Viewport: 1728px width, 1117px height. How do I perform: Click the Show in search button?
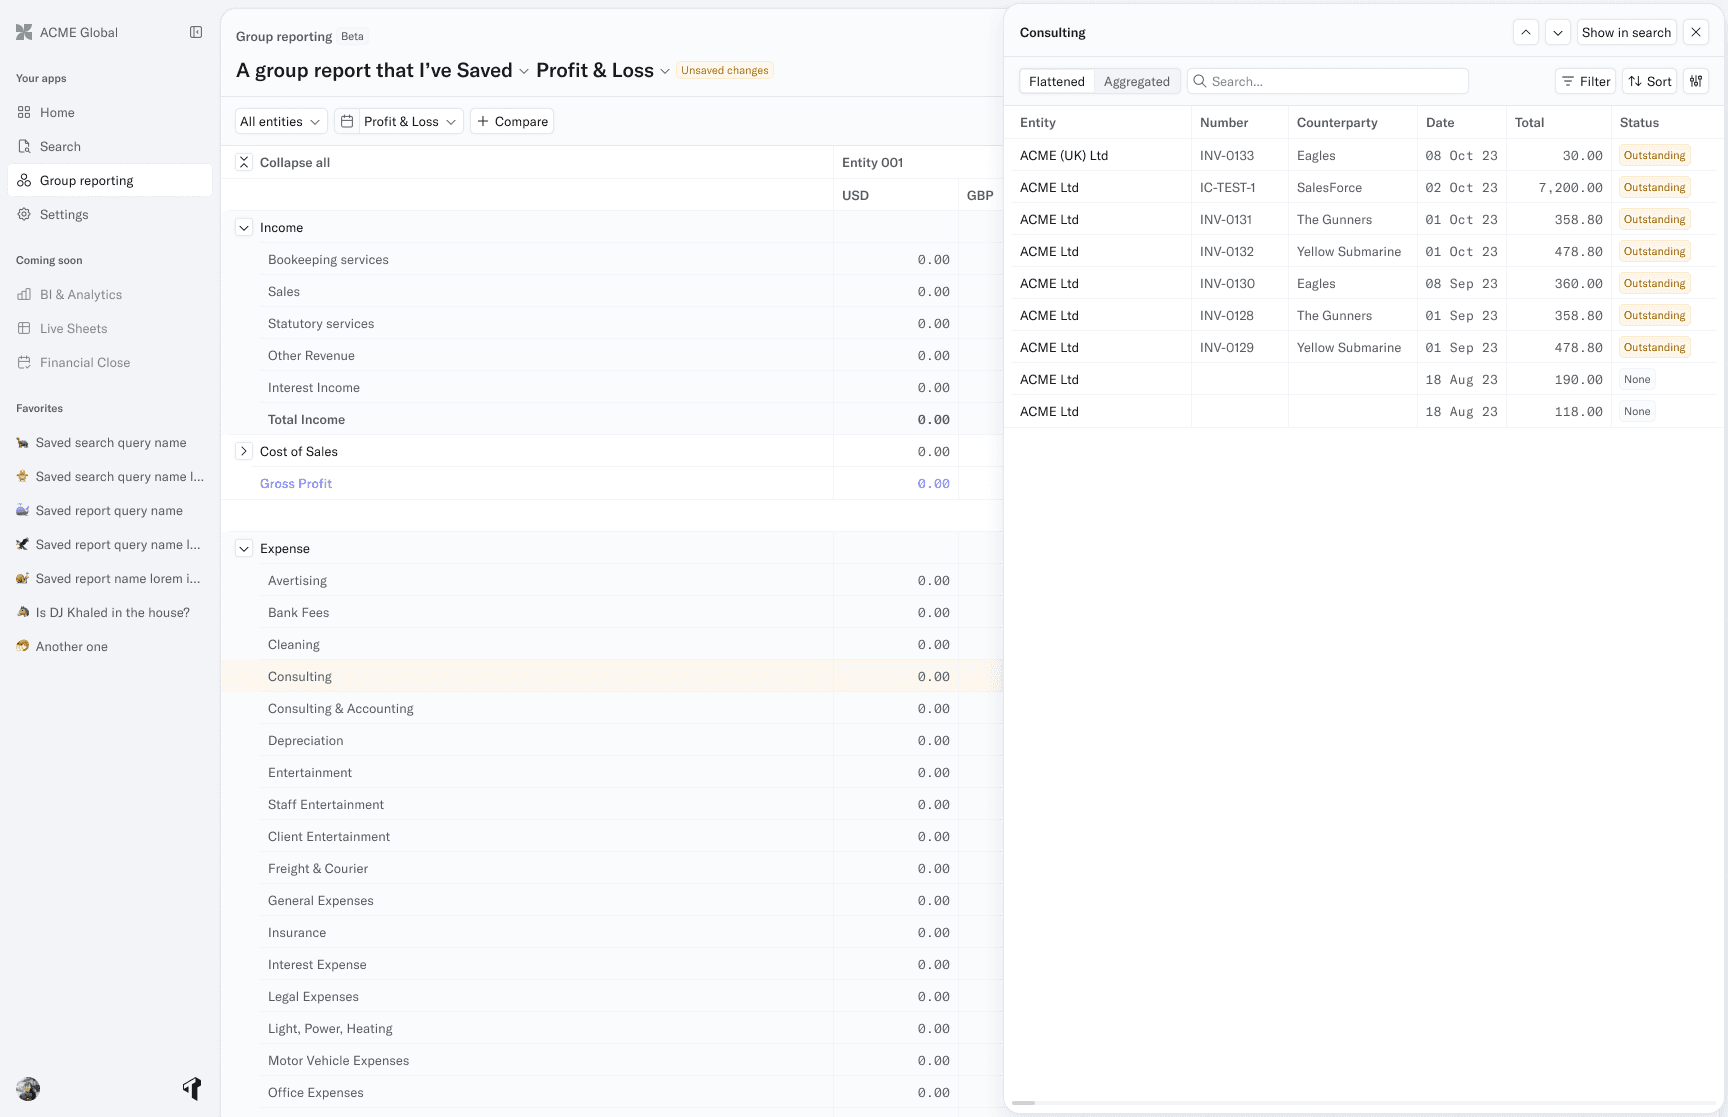point(1626,32)
